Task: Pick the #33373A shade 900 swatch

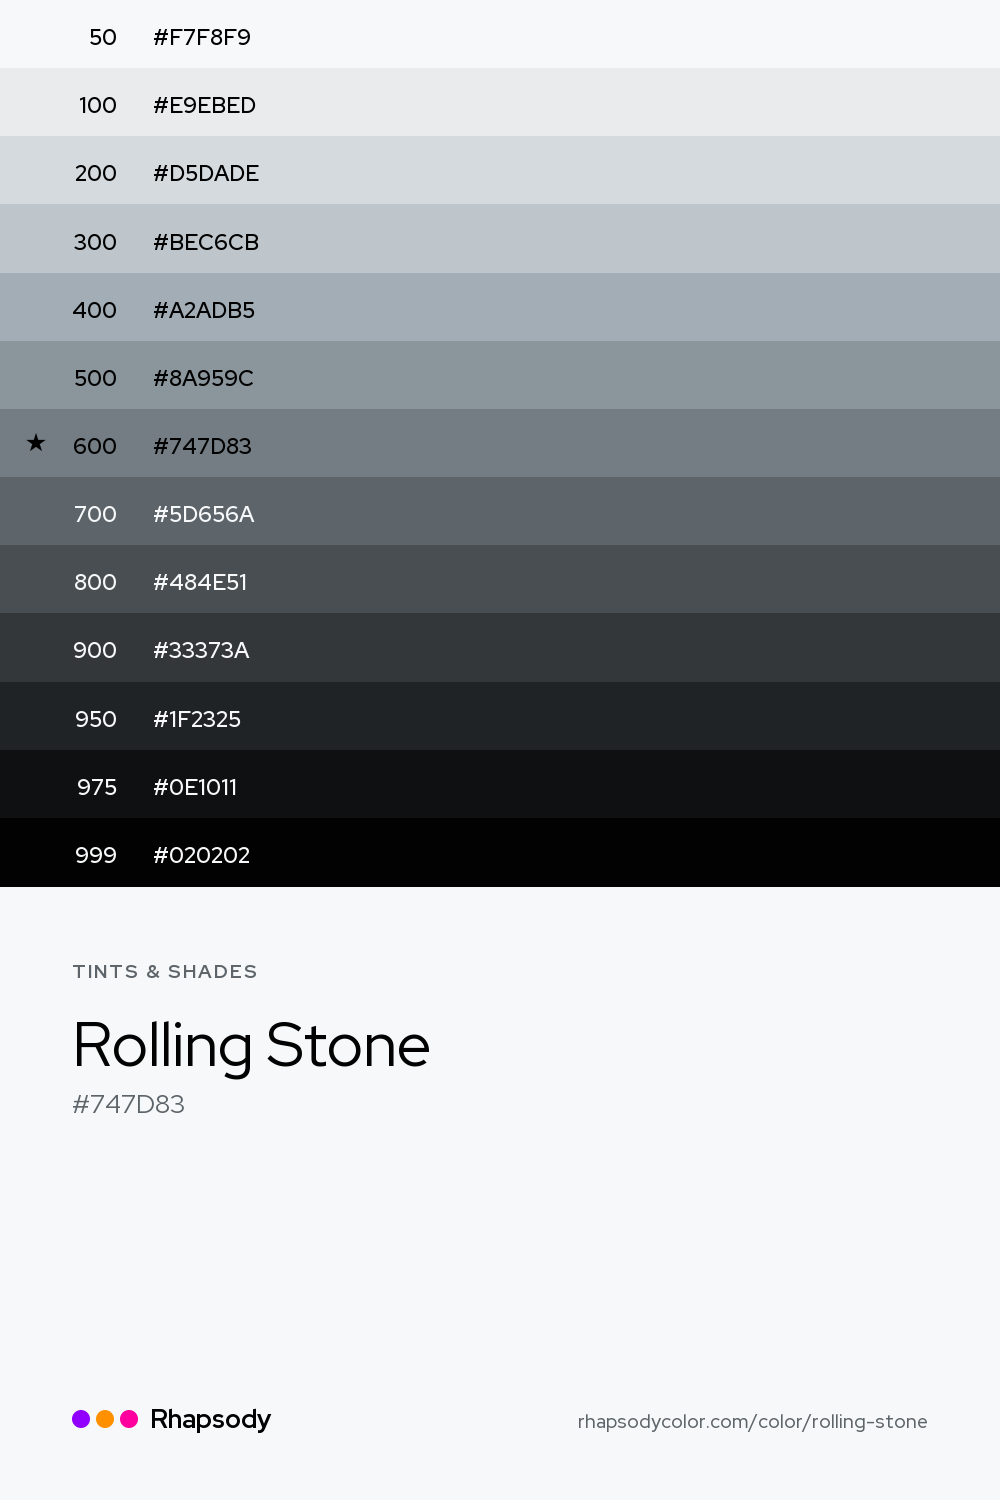Action: click(500, 648)
